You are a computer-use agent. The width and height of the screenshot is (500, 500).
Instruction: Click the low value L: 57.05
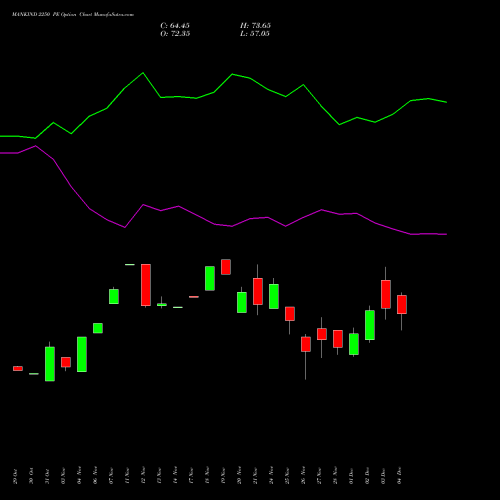pyautogui.click(x=255, y=34)
